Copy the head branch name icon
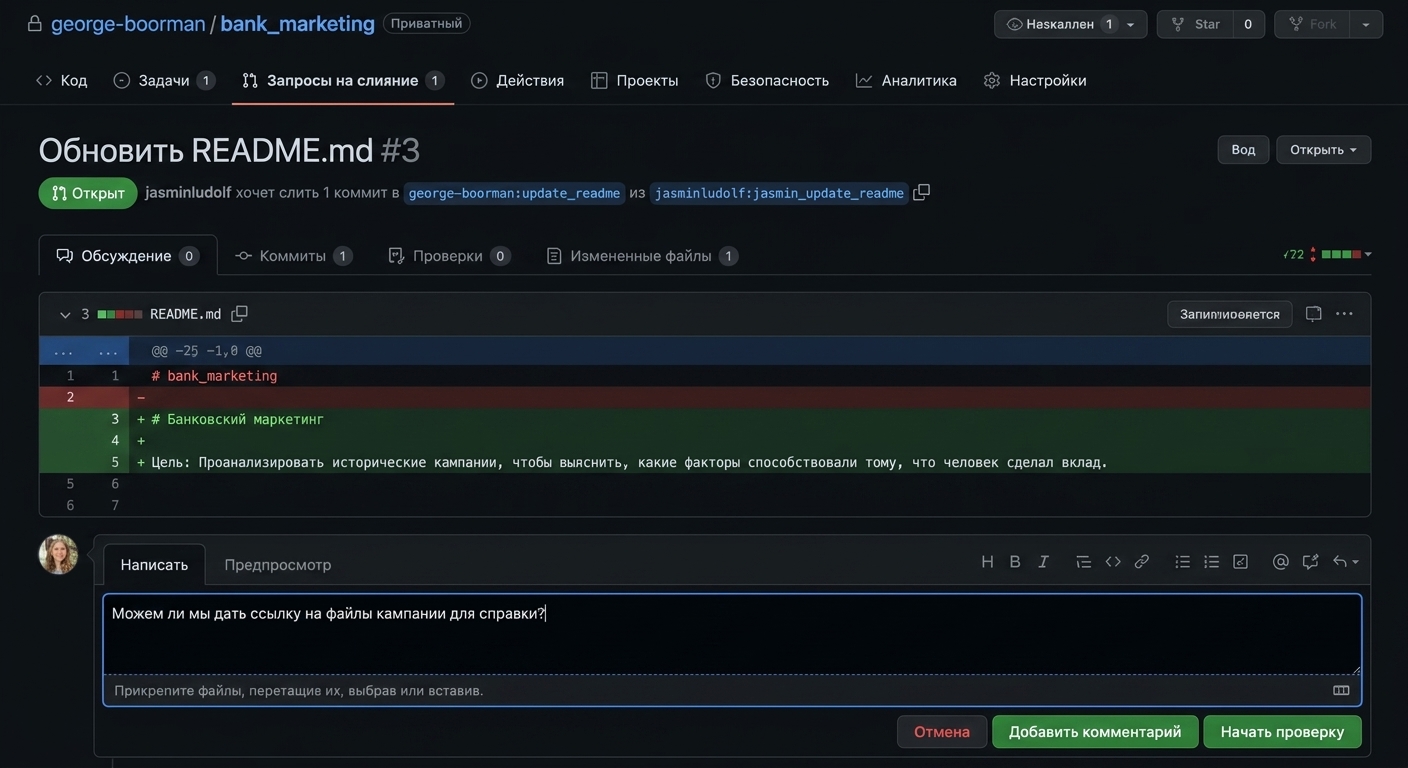 (921, 192)
